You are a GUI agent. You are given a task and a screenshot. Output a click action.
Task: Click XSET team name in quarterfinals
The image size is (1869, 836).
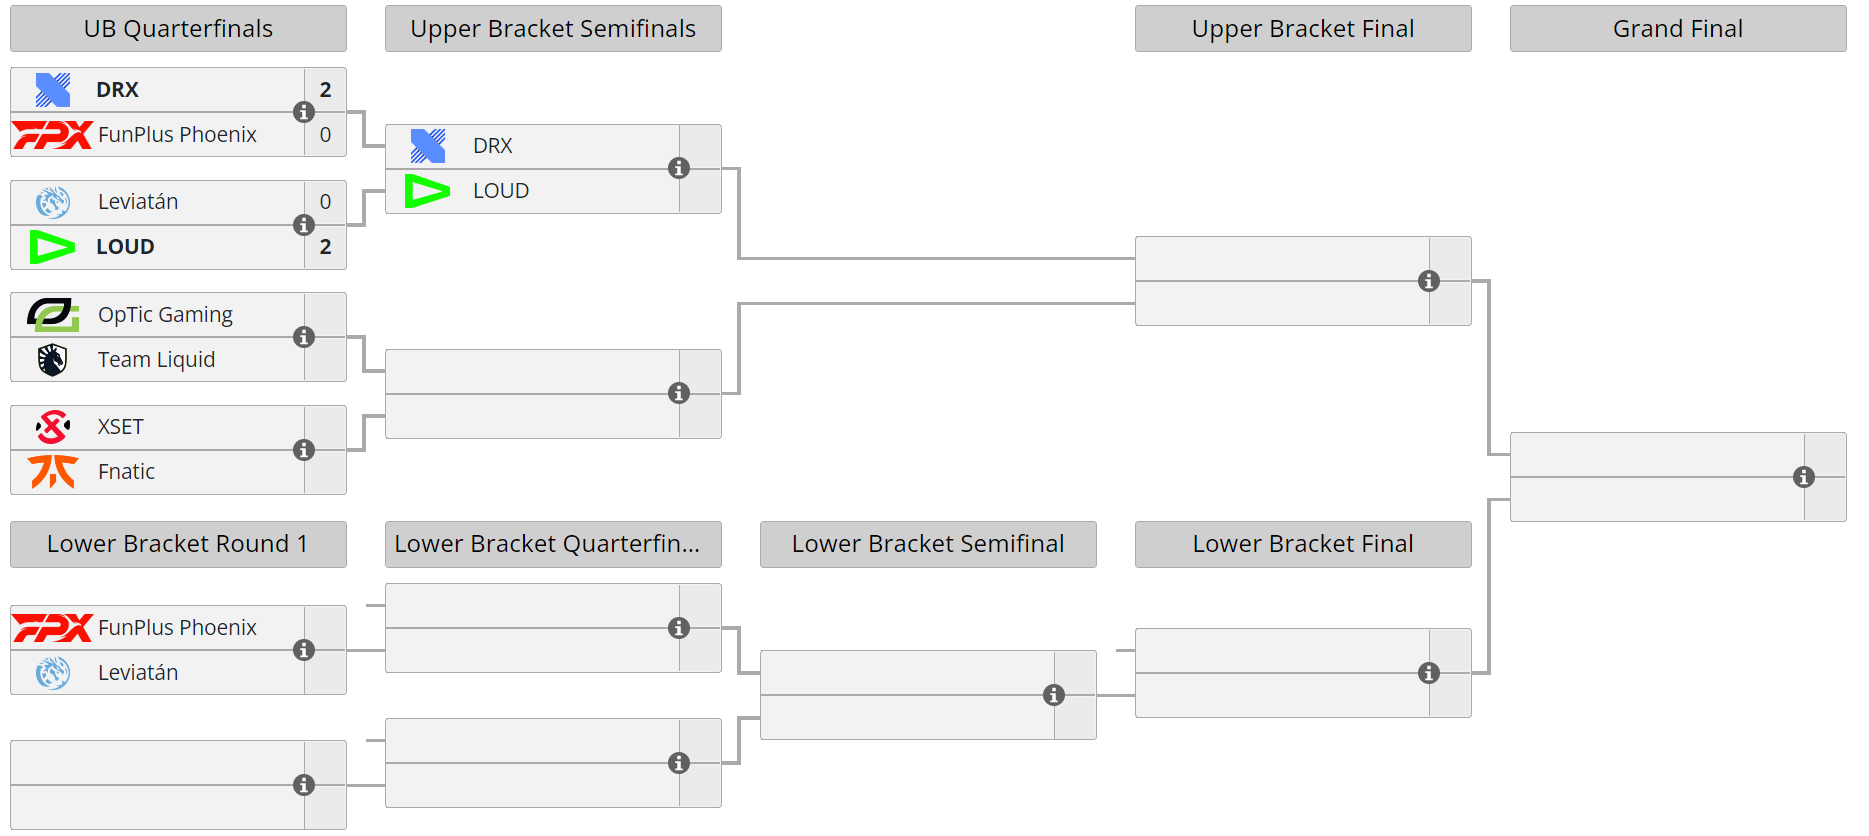(x=121, y=427)
